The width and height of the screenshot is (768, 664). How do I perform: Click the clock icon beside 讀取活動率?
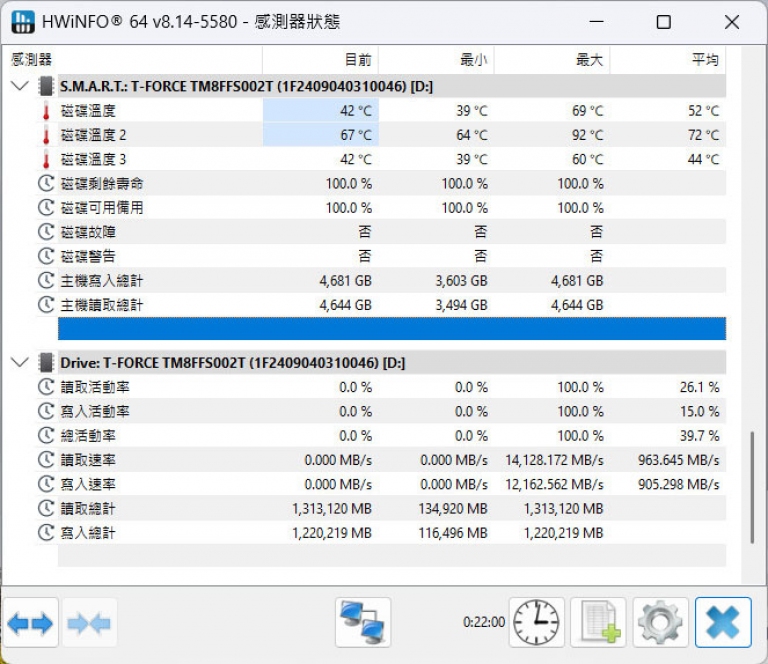46,387
